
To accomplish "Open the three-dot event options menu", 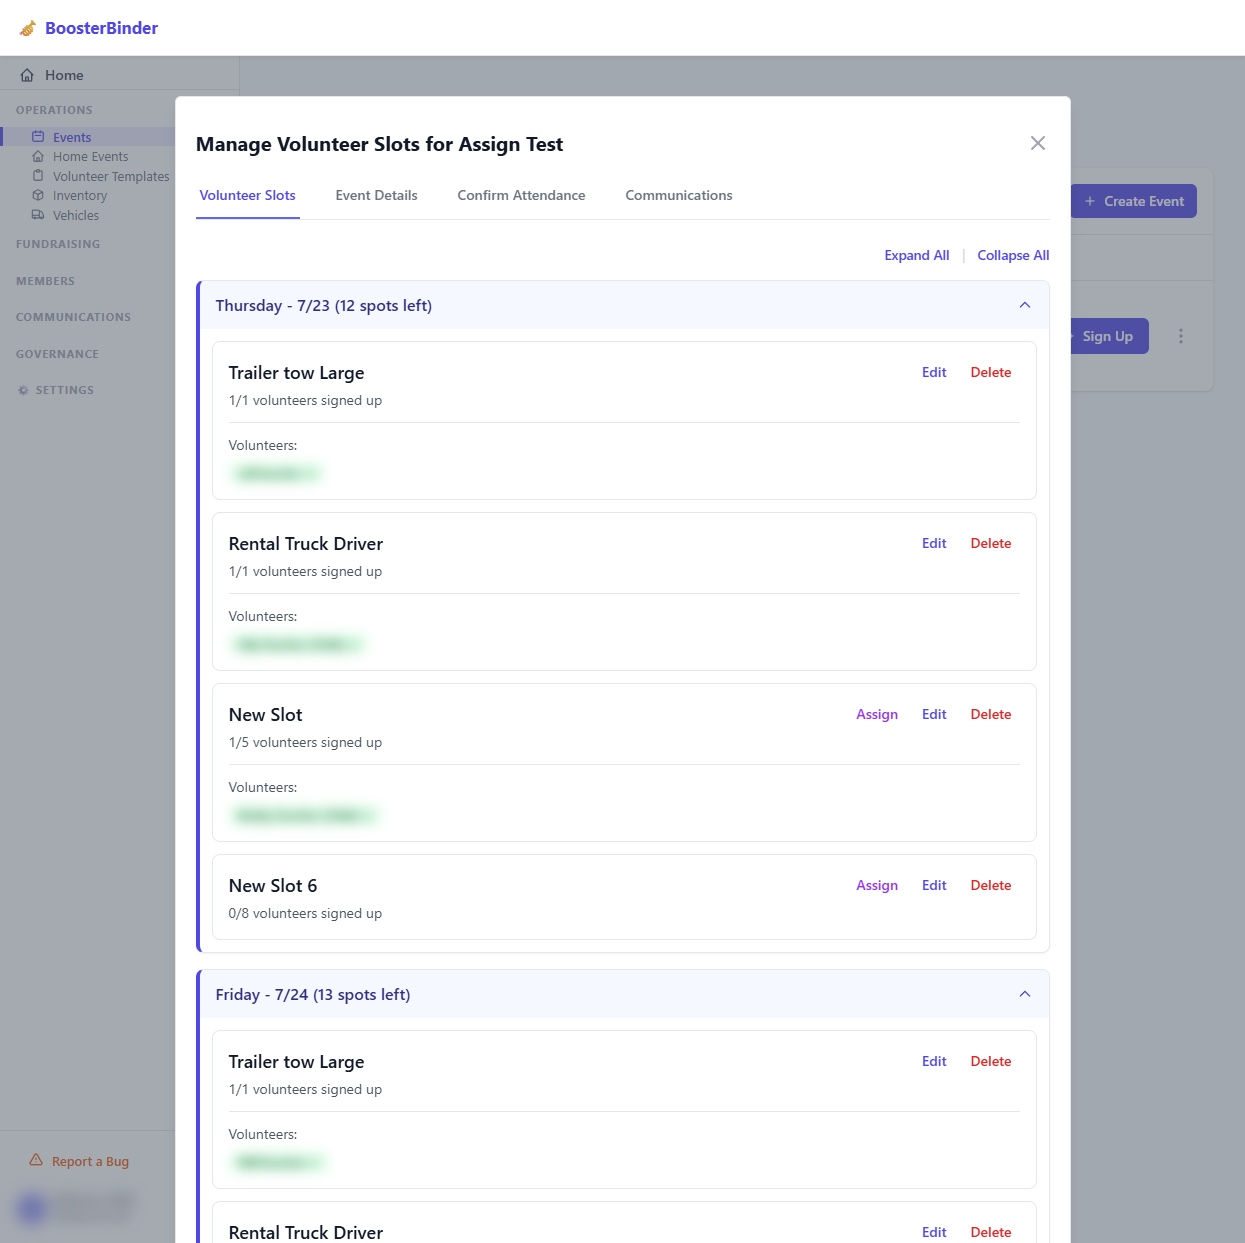I will point(1181,336).
